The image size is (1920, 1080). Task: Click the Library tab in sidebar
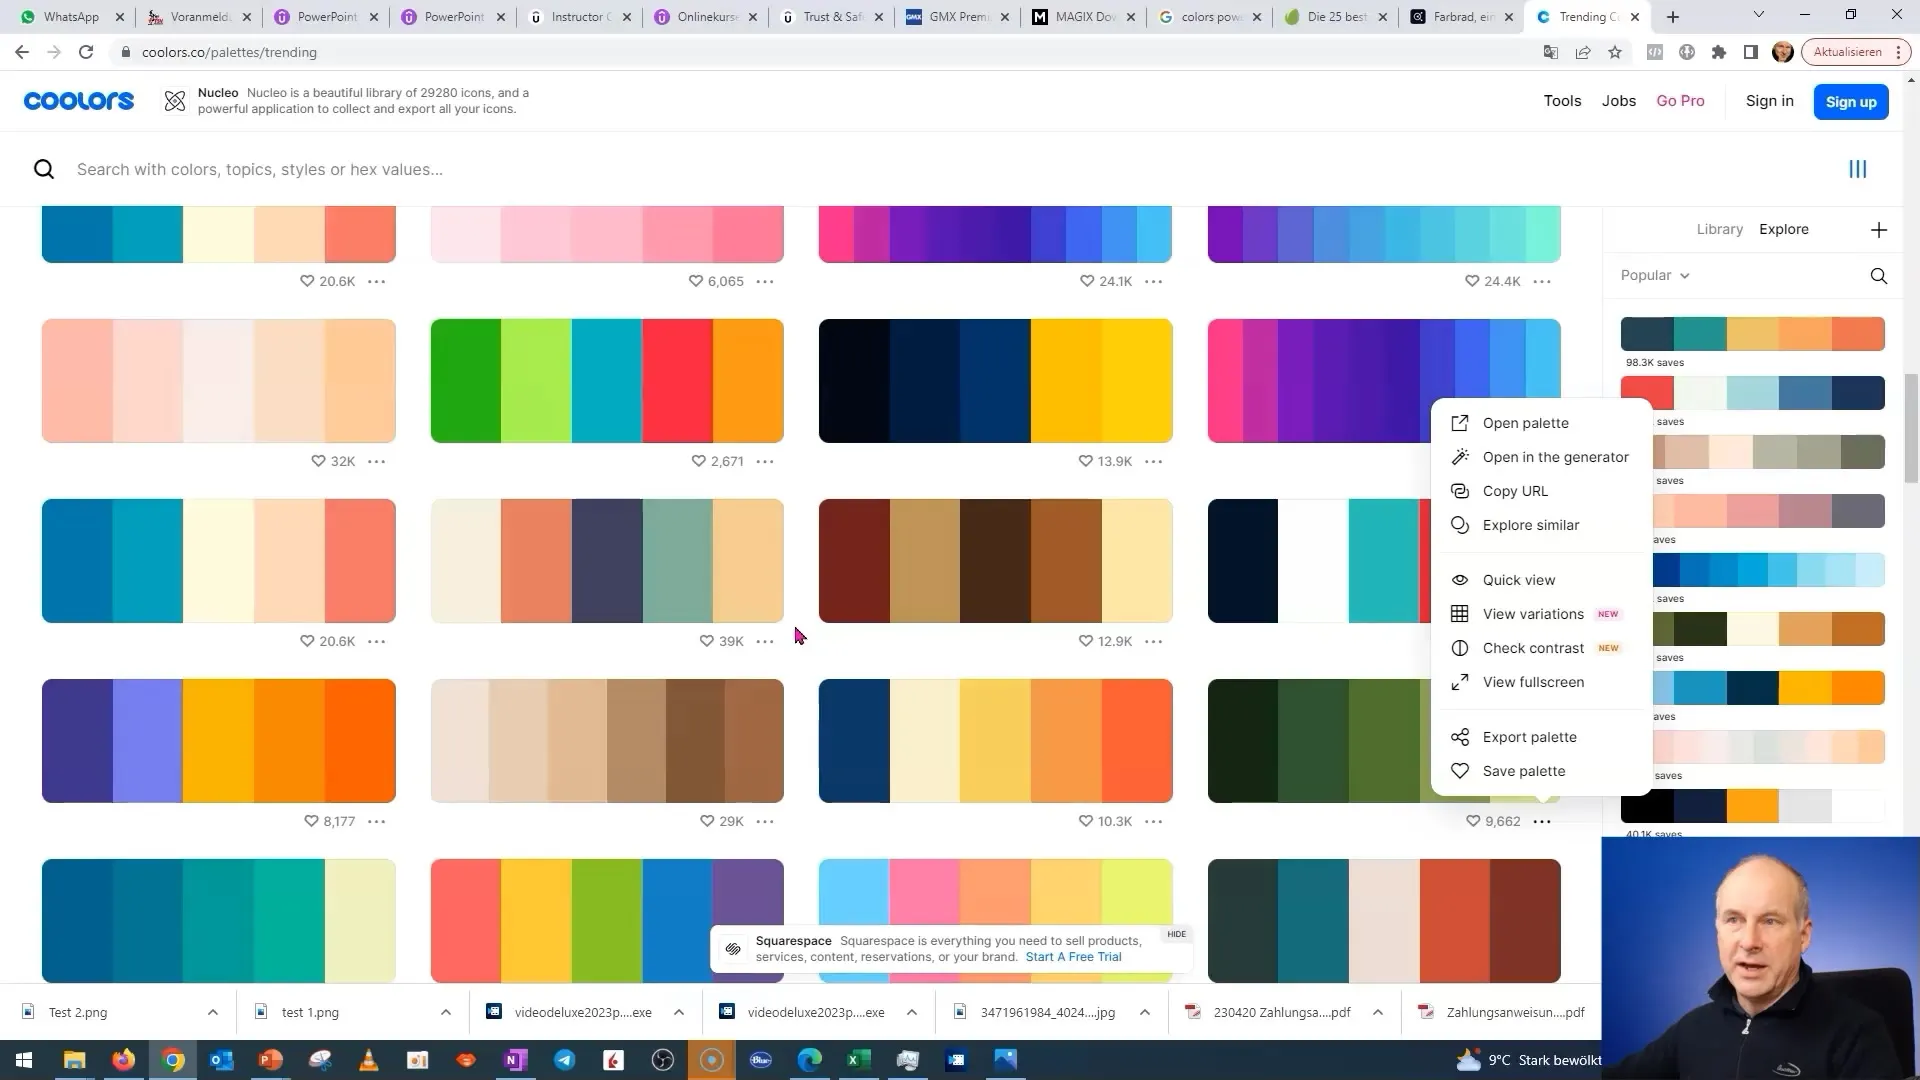coord(1718,228)
